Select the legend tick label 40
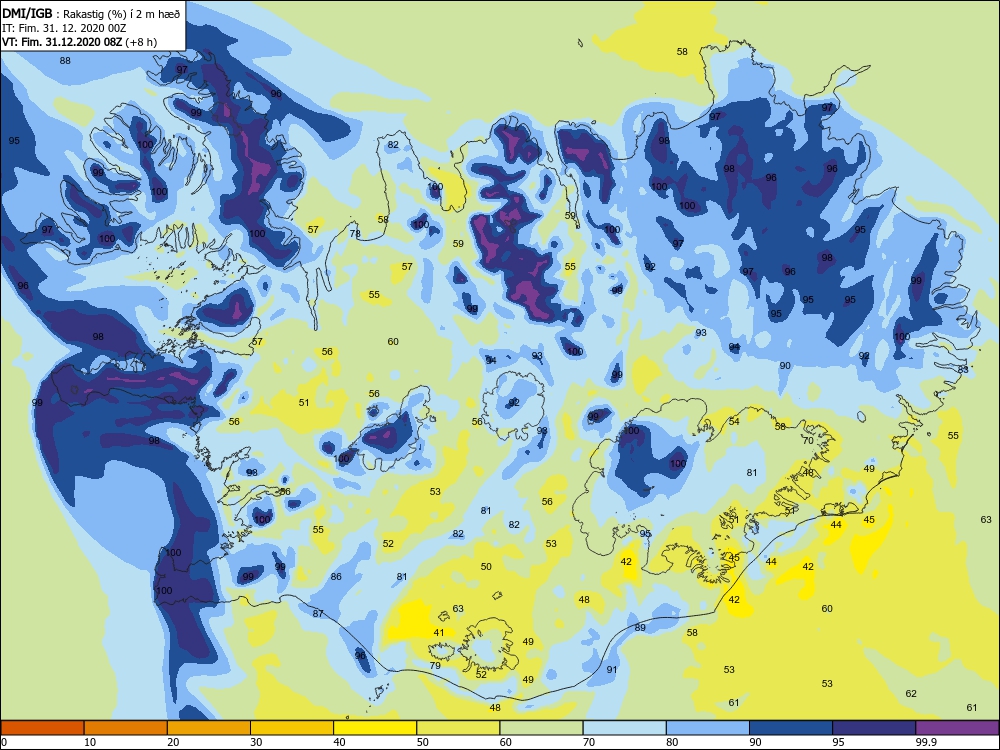 (x=339, y=742)
